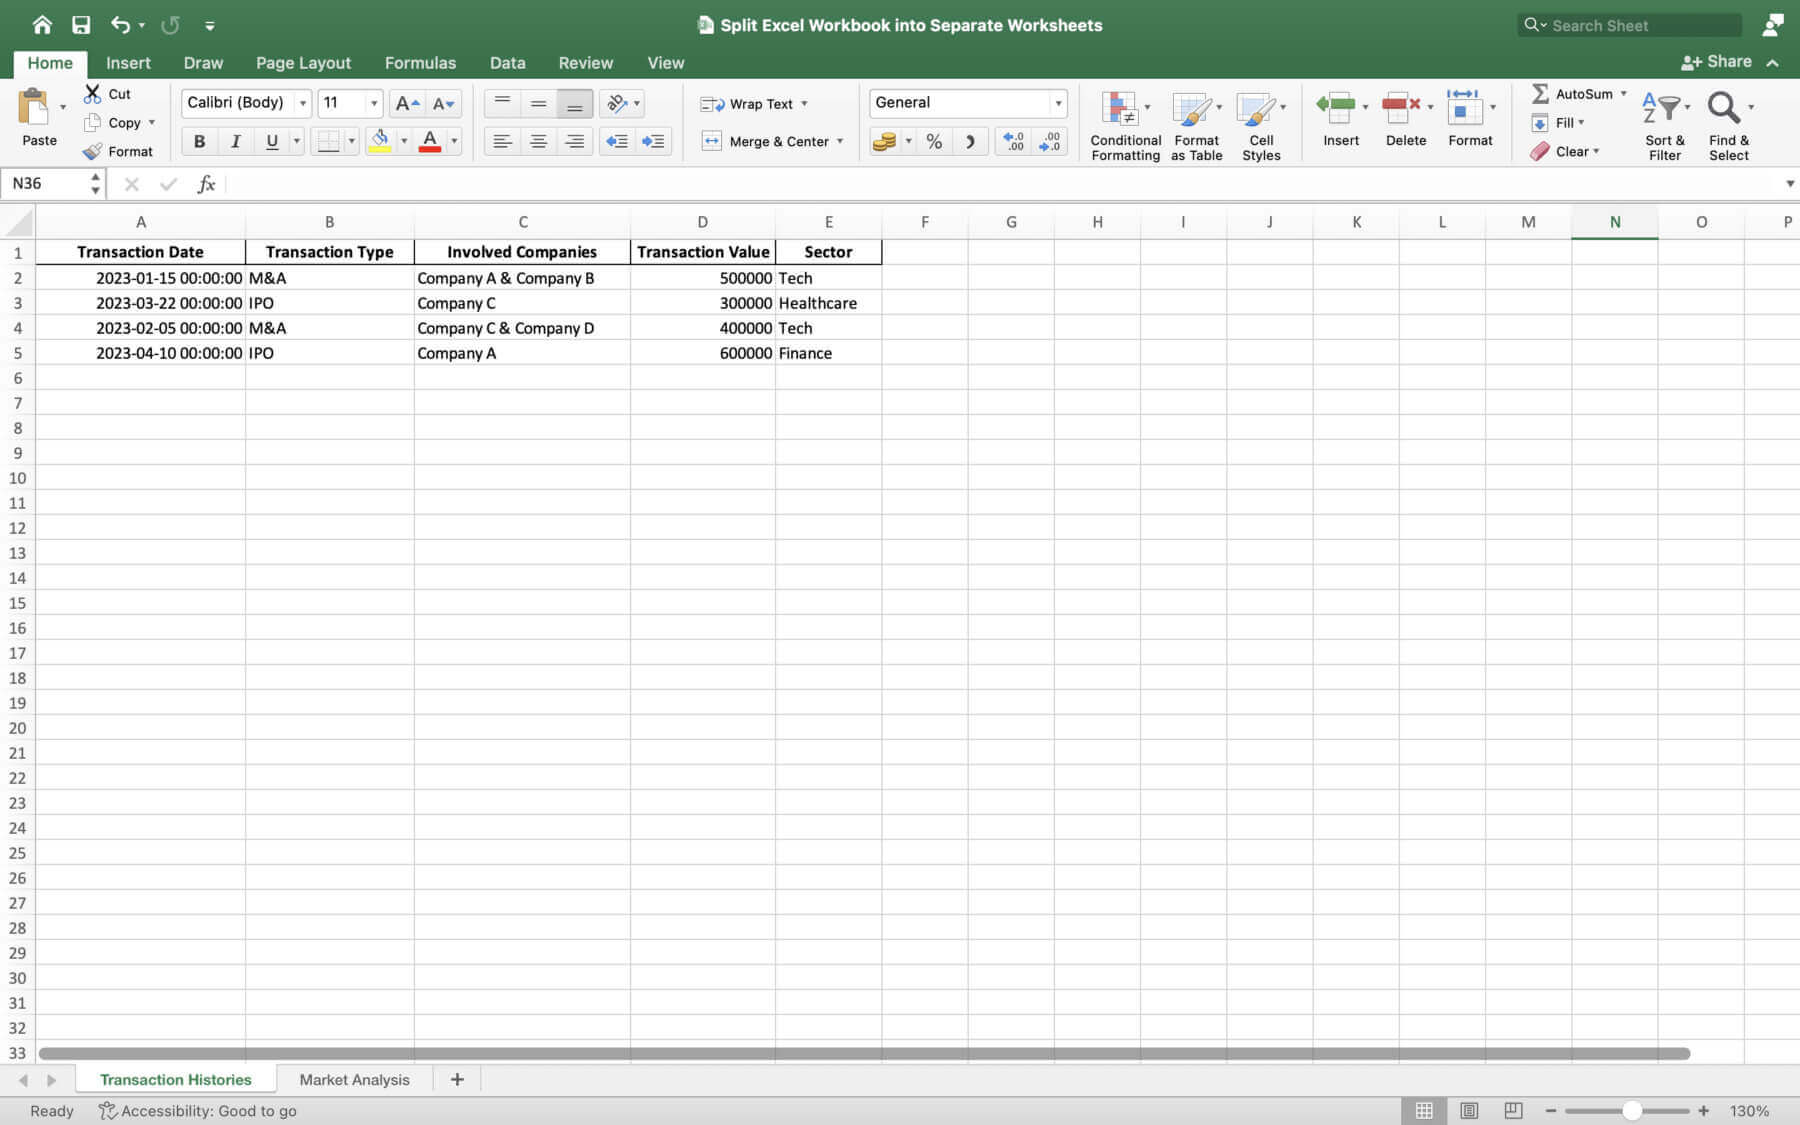The width and height of the screenshot is (1800, 1125).
Task: Open the Insert ribbon tab
Action: (x=128, y=62)
